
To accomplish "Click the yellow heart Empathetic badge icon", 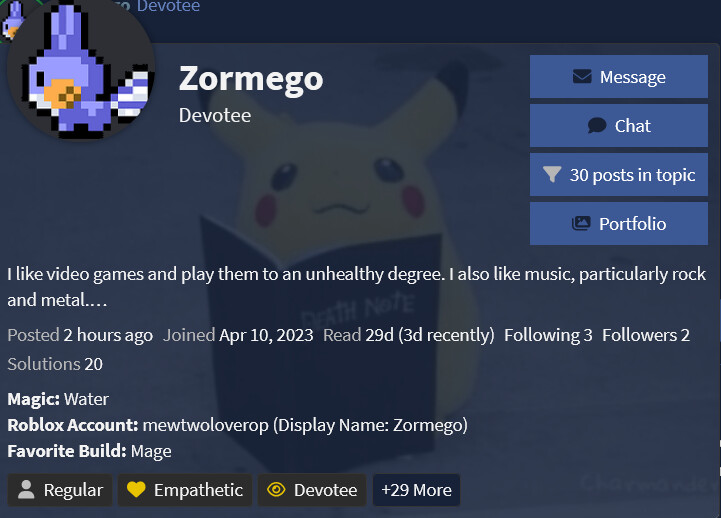I will (x=136, y=490).
